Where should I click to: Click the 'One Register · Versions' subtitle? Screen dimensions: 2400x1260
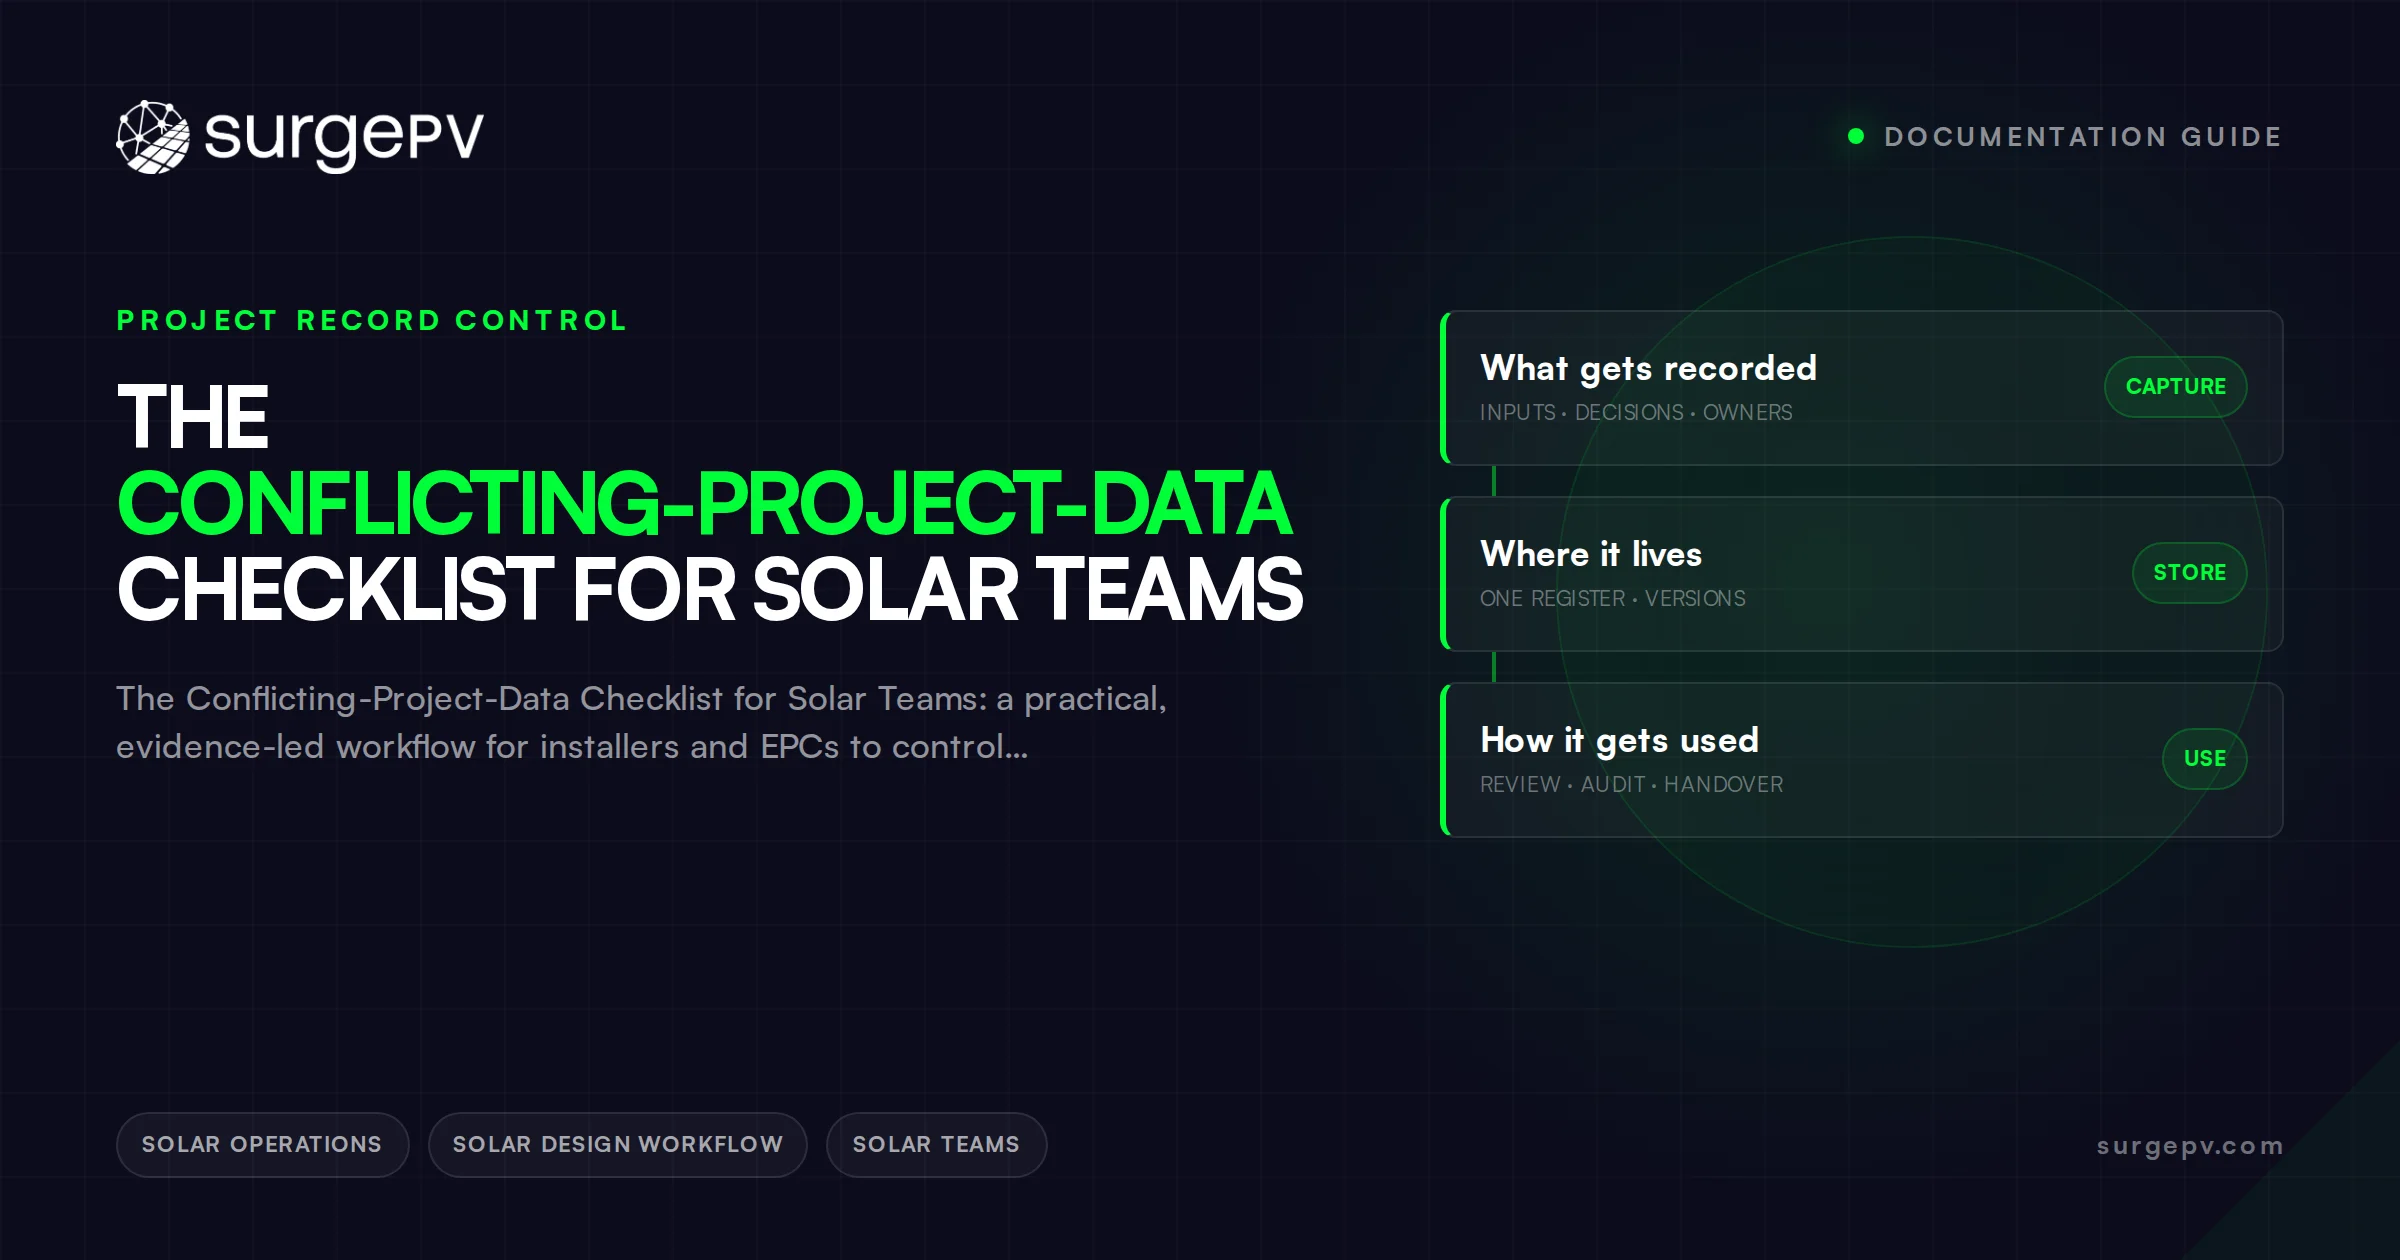(x=1613, y=599)
